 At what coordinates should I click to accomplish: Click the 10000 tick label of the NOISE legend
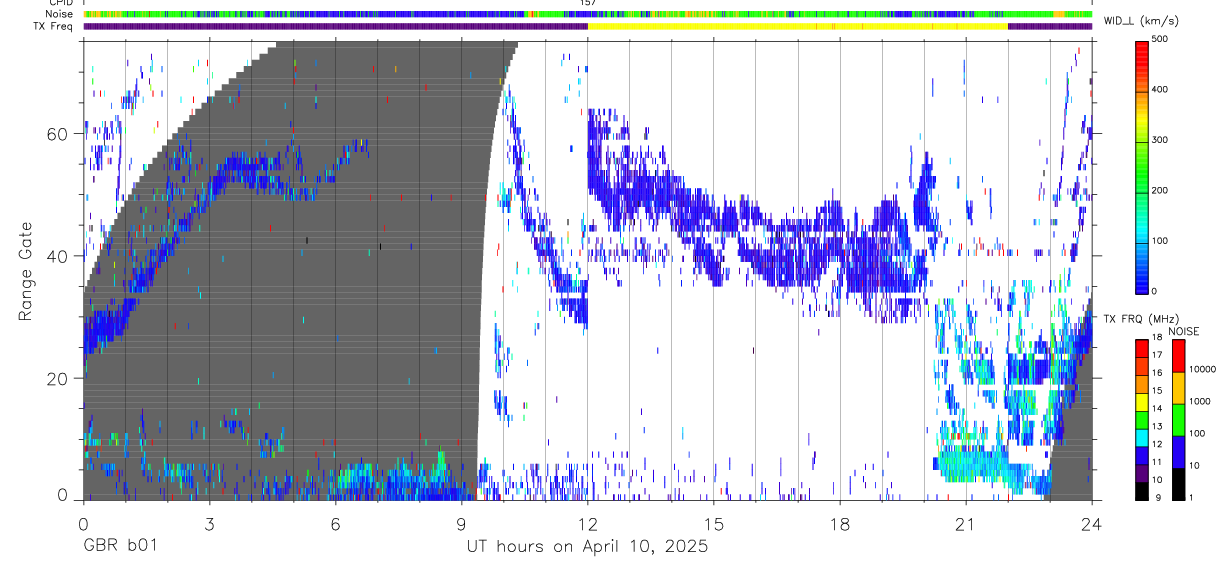coord(1201,369)
